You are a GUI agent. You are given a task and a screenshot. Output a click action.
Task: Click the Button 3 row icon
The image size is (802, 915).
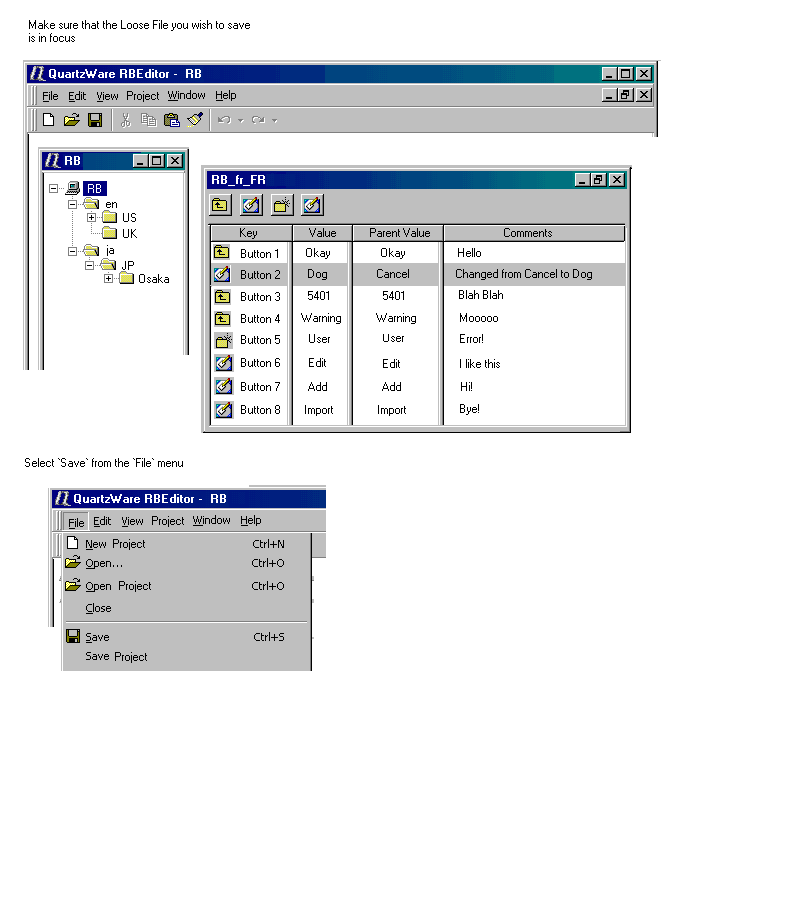(222, 296)
